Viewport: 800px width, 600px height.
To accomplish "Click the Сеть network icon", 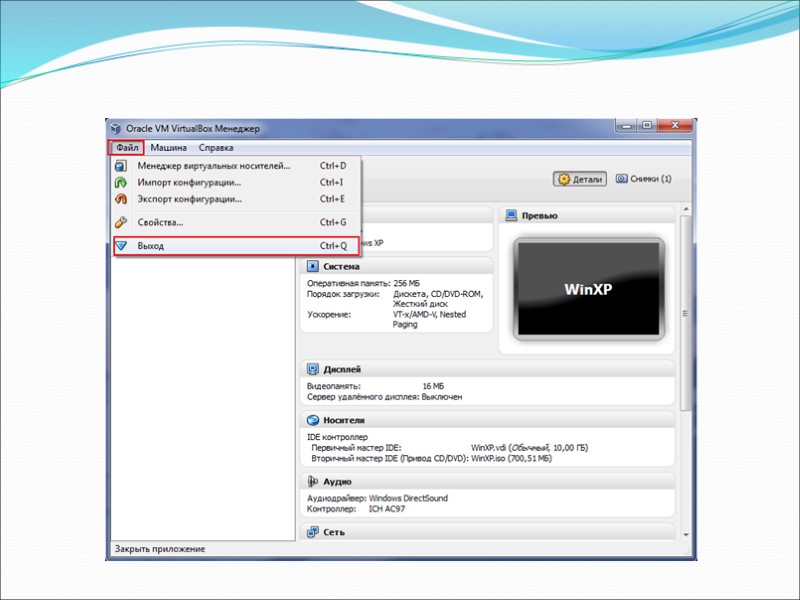I will (313, 532).
